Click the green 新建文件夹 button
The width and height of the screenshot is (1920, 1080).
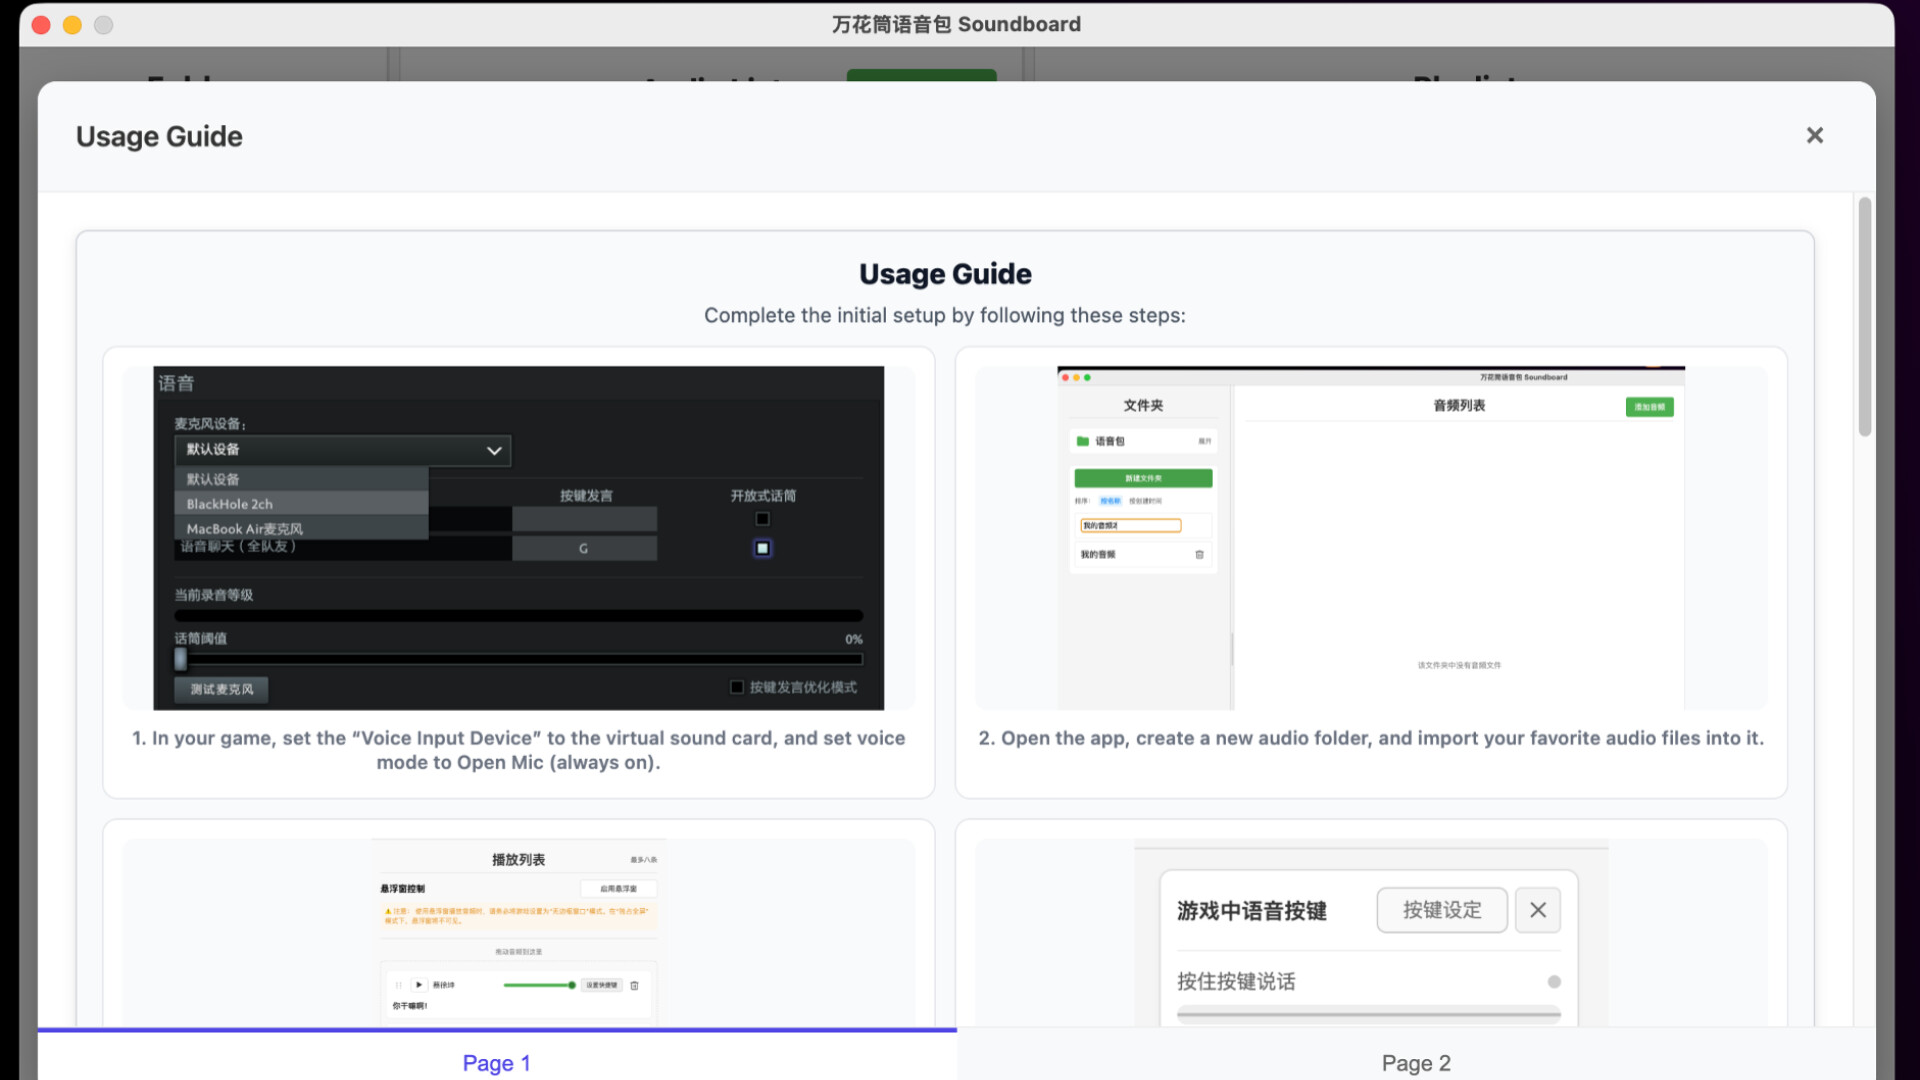(x=1143, y=478)
